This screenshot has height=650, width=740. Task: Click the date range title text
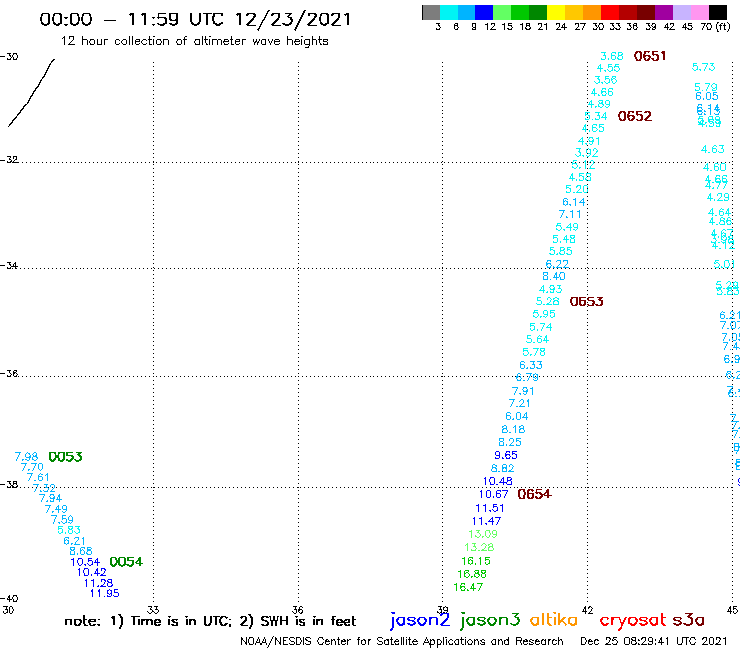click(195, 19)
